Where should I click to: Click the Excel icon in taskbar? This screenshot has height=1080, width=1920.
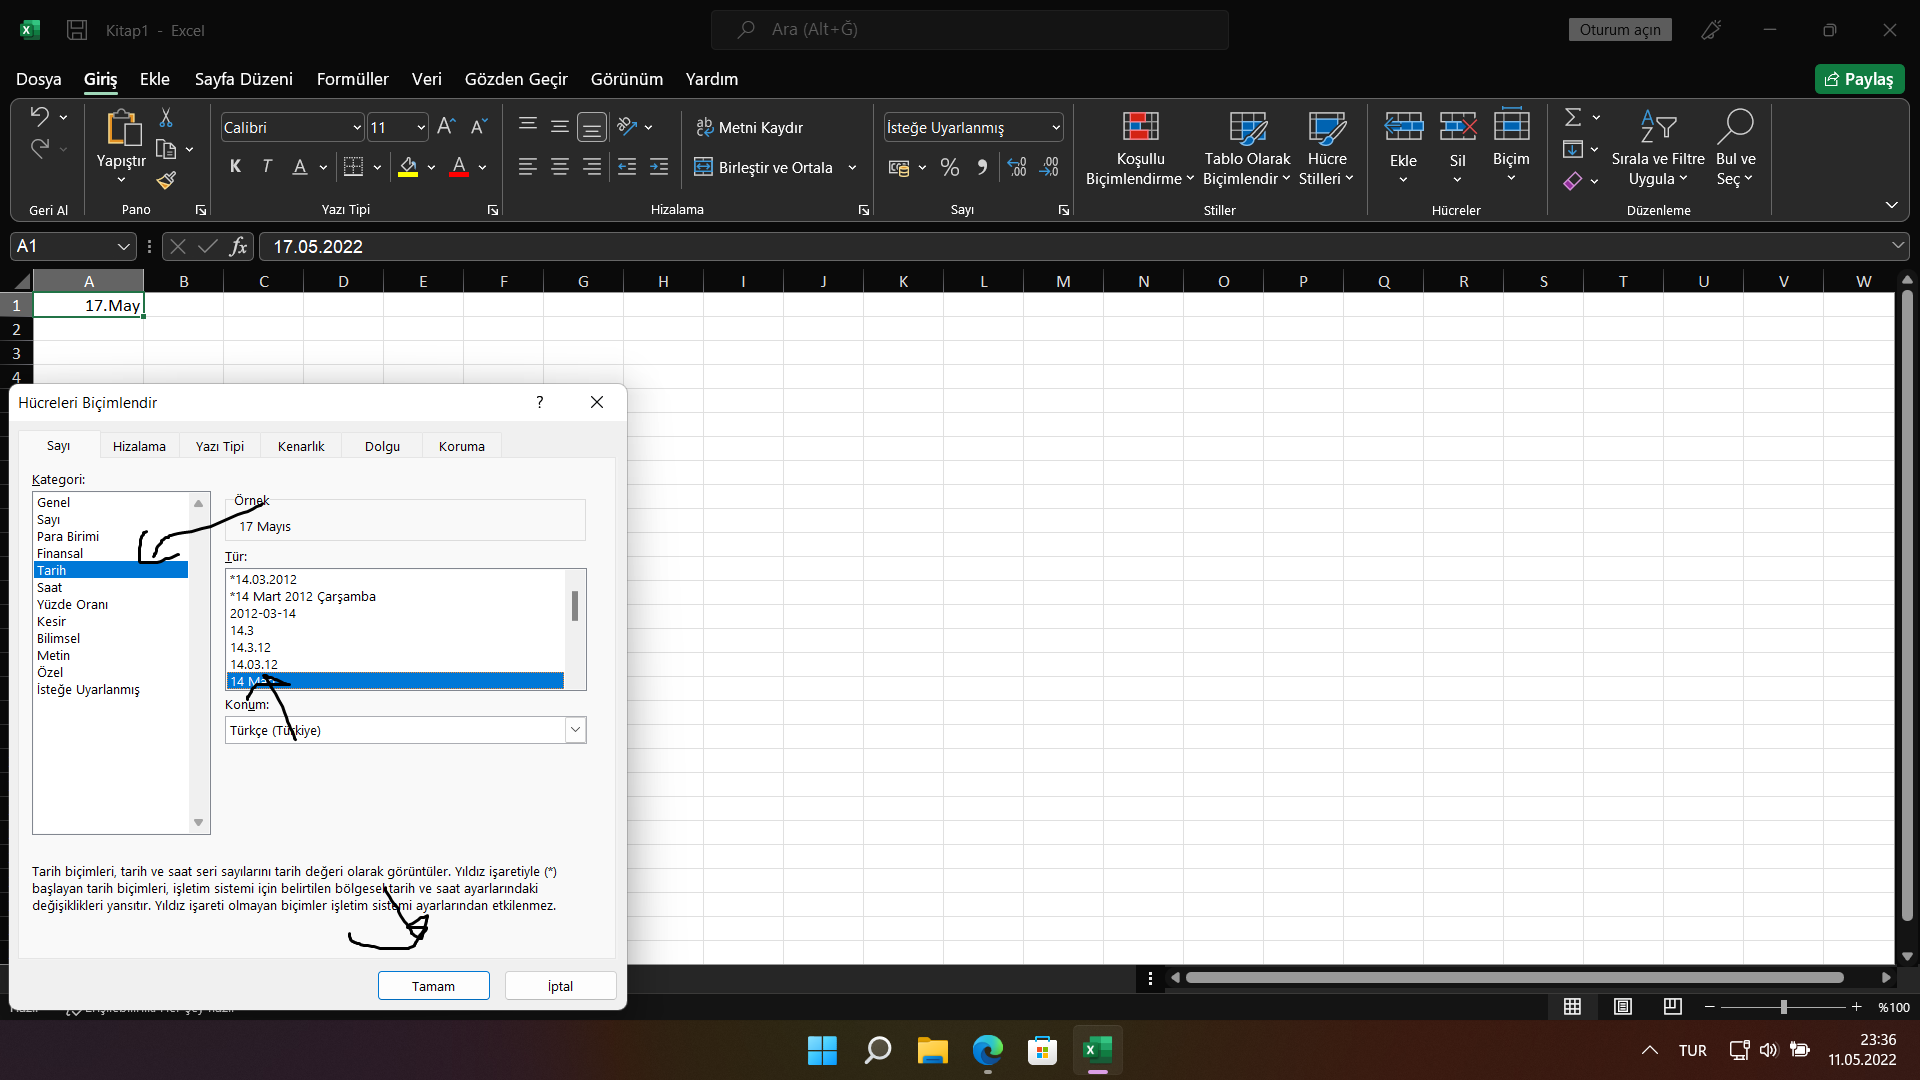click(x=1096, y=1050)
